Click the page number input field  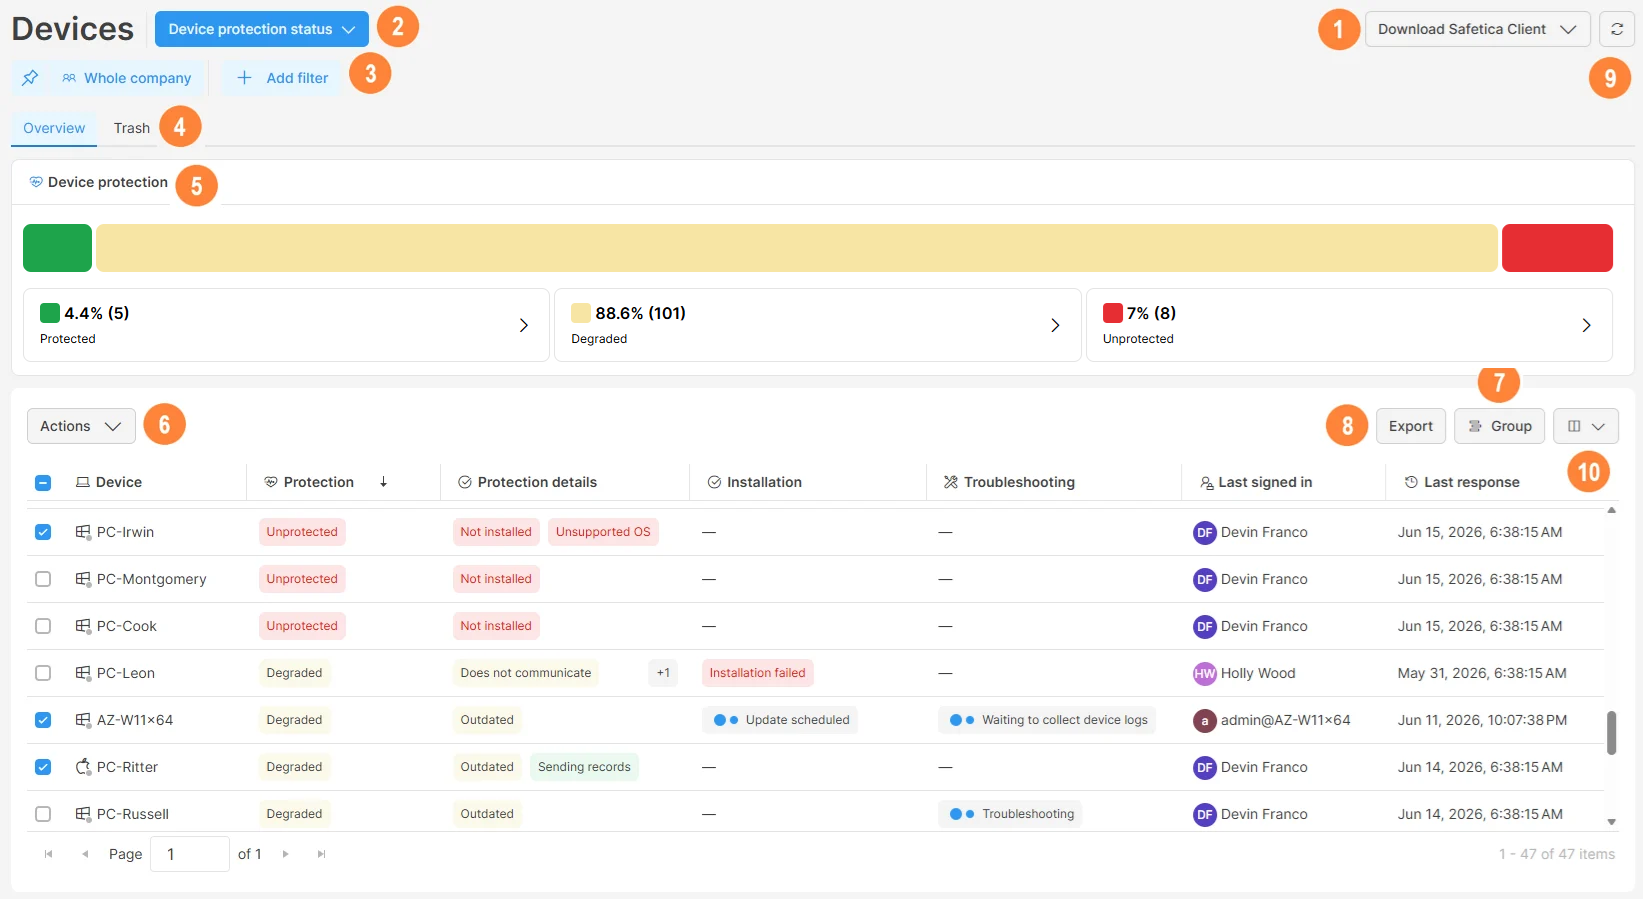[190, 854]
